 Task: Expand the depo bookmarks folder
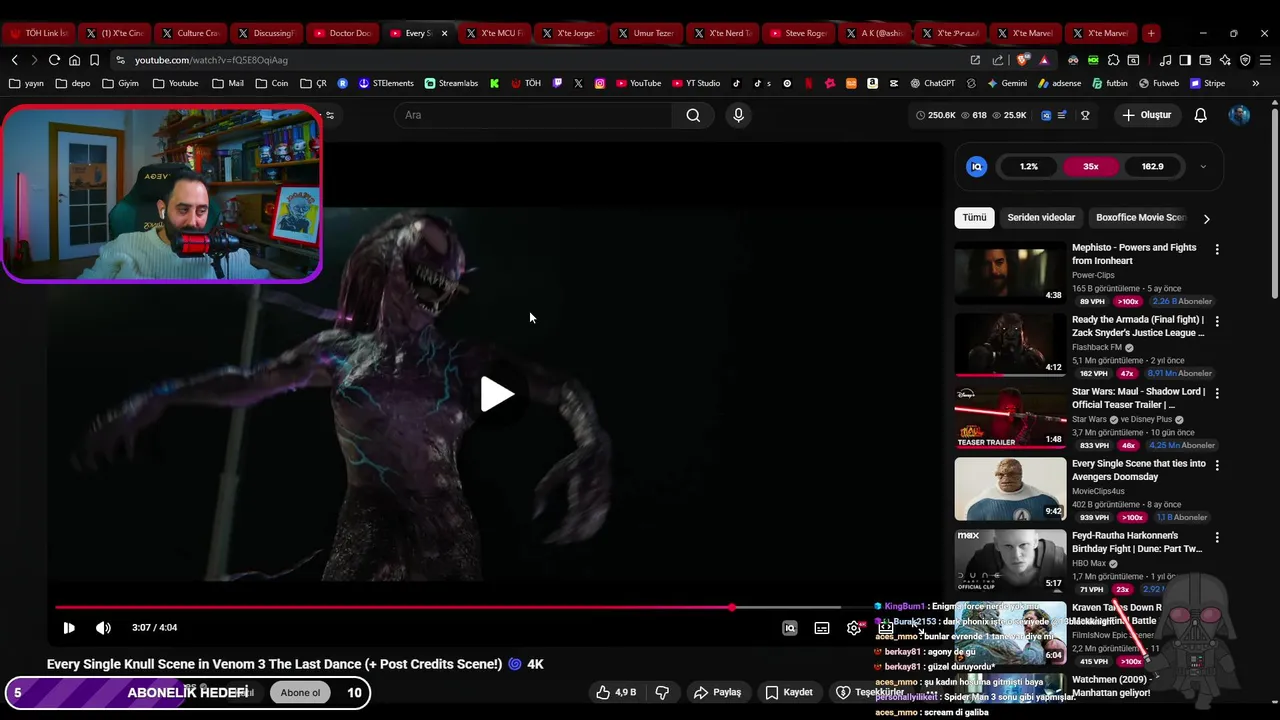(73, 84)
